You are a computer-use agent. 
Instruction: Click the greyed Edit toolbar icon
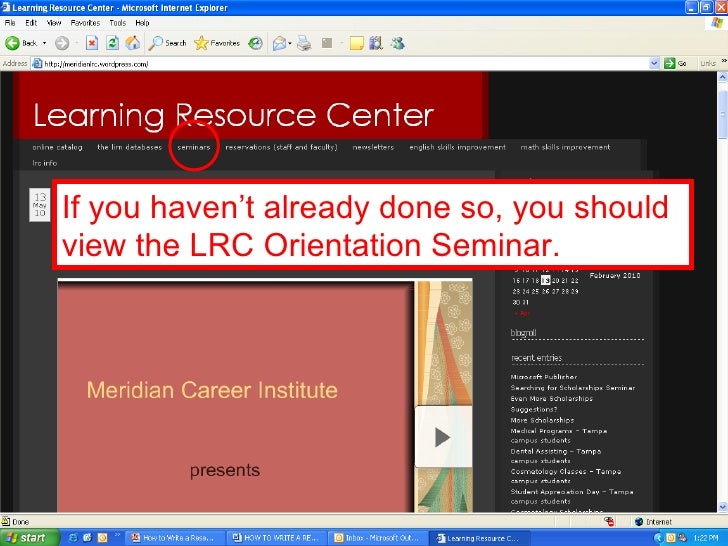pos(327,43)
